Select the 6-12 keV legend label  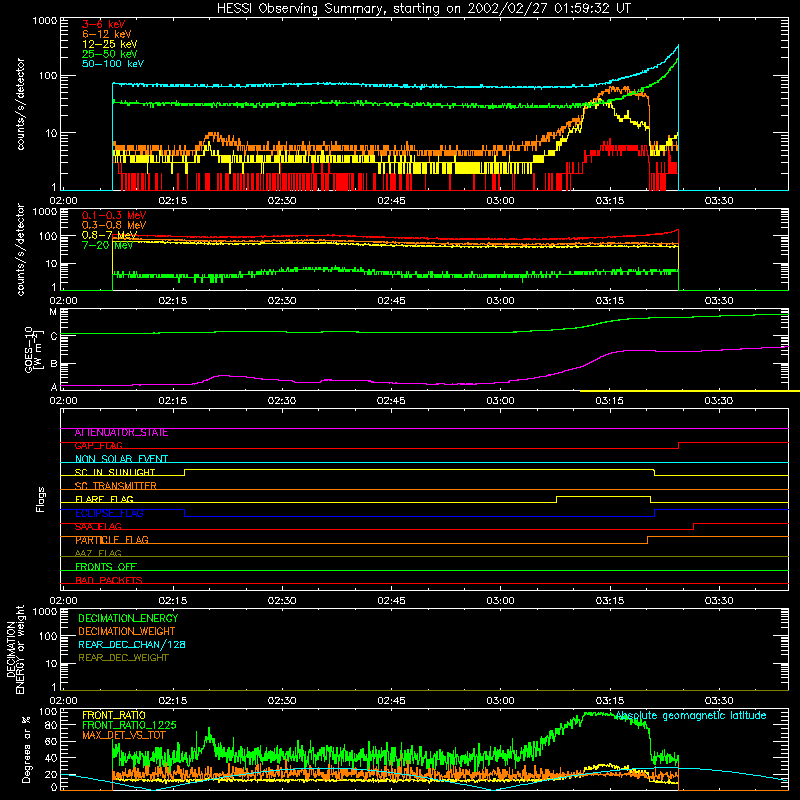[x=107, y=34]
